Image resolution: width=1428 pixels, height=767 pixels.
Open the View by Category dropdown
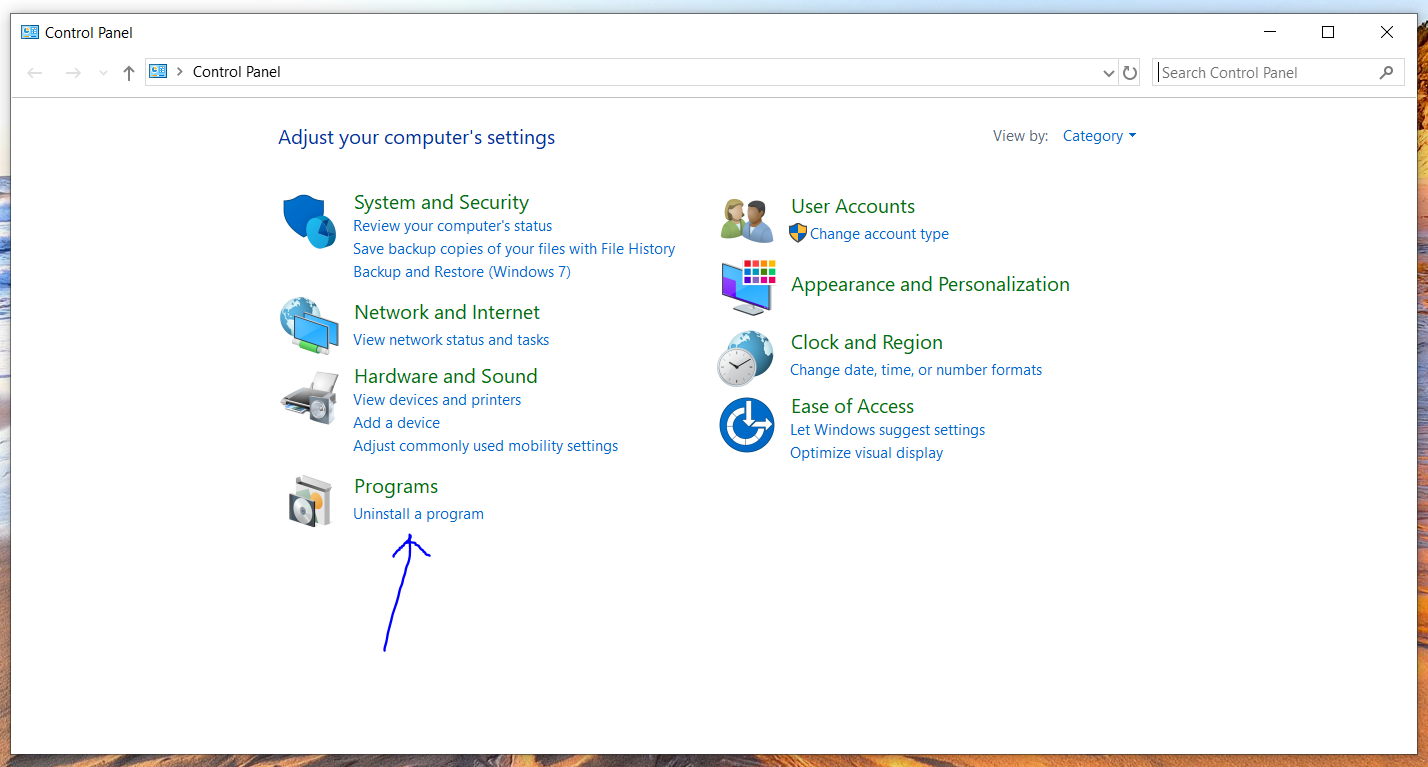(x=1099, y=136)
